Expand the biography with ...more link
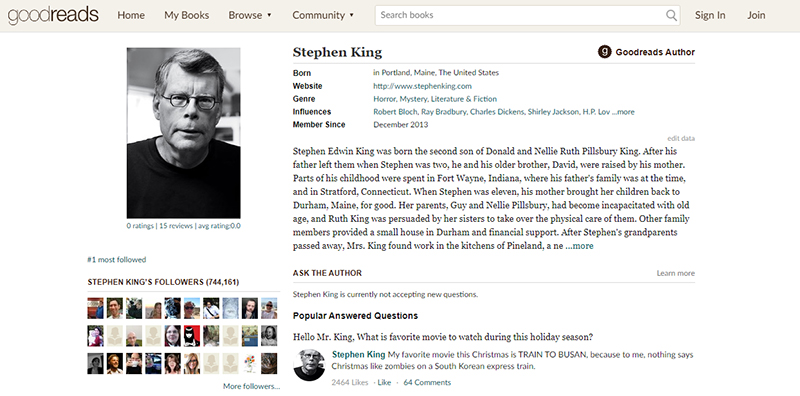This screenshot has height=396, width=800. (580, 246)
